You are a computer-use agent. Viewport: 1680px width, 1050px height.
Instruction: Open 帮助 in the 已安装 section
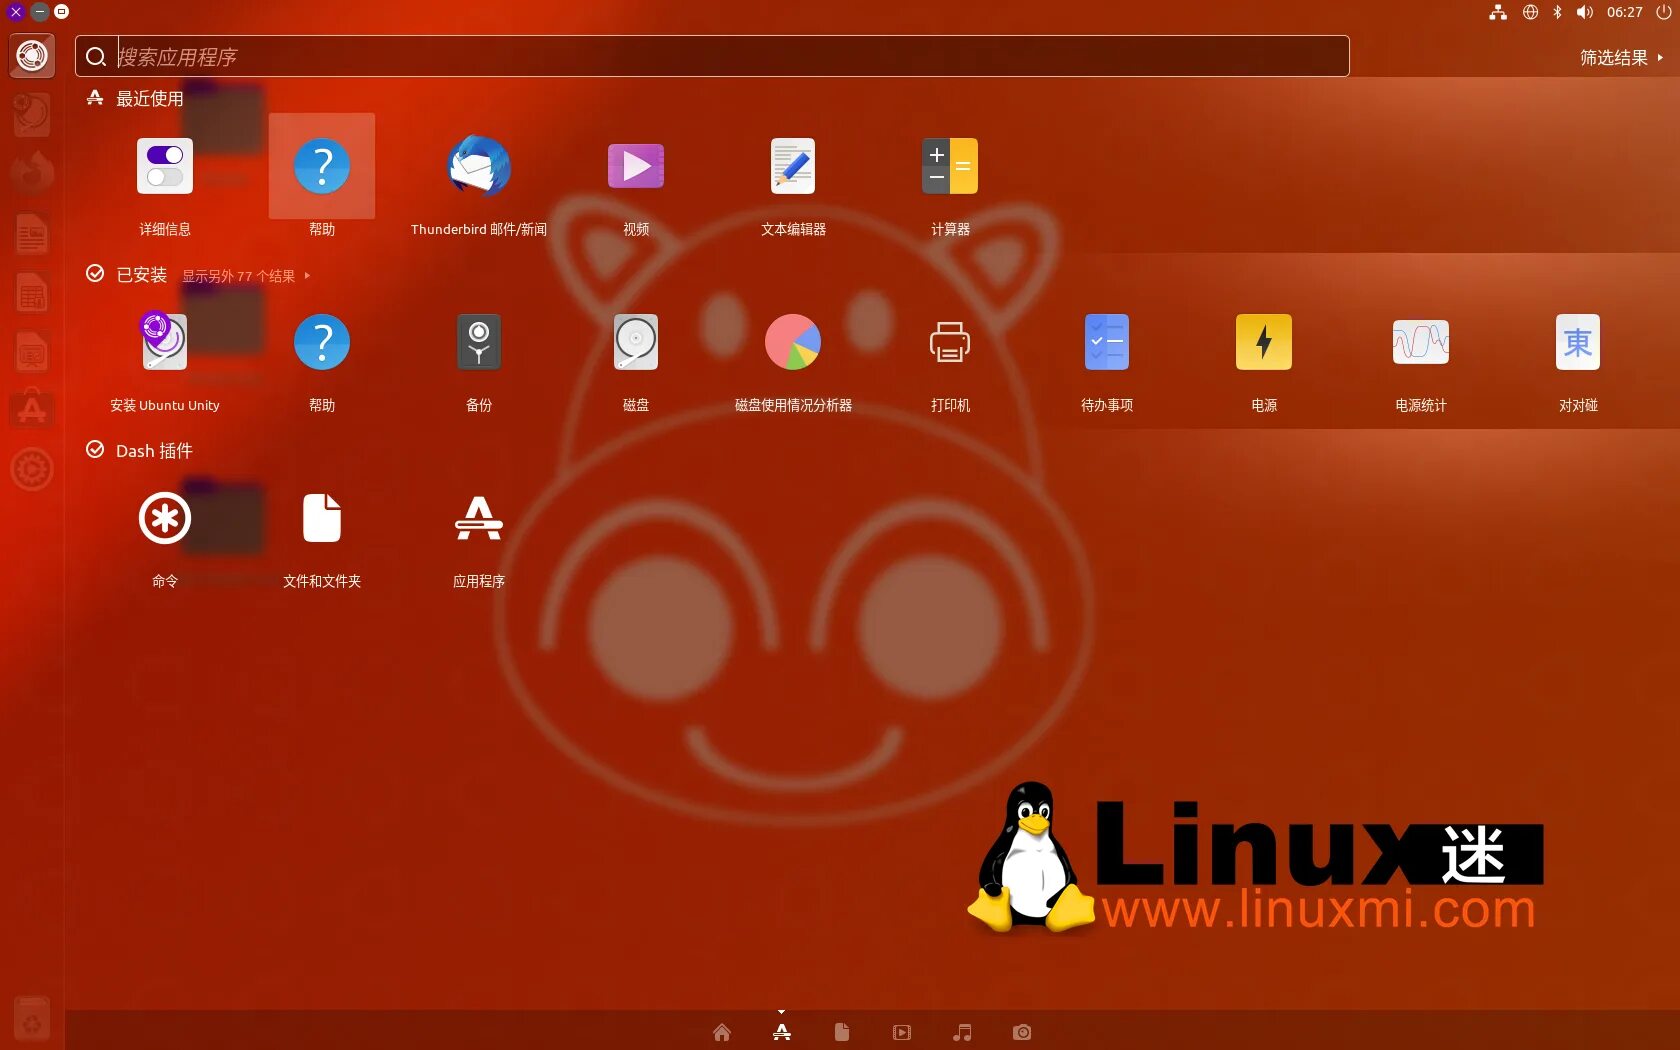coord(322,342)
